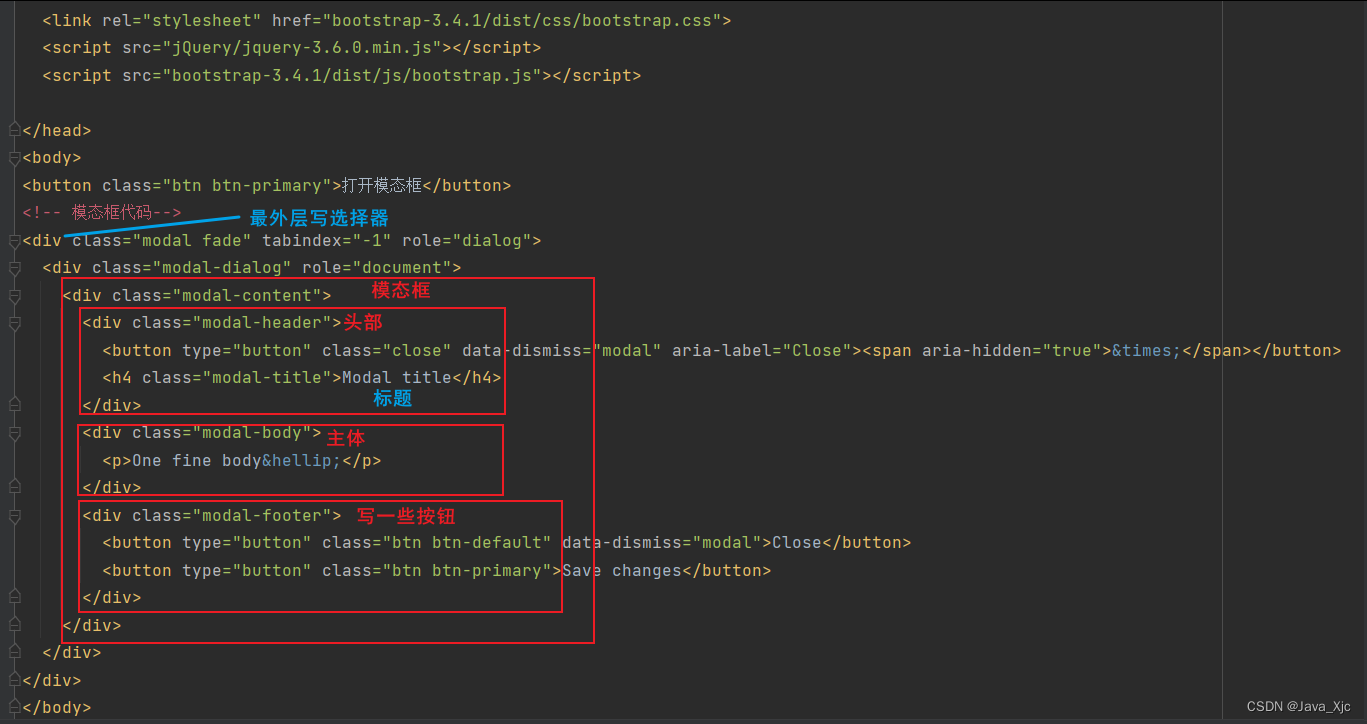Click the class="close" attribute
The image size is (1367, 724).
(387, 351)
